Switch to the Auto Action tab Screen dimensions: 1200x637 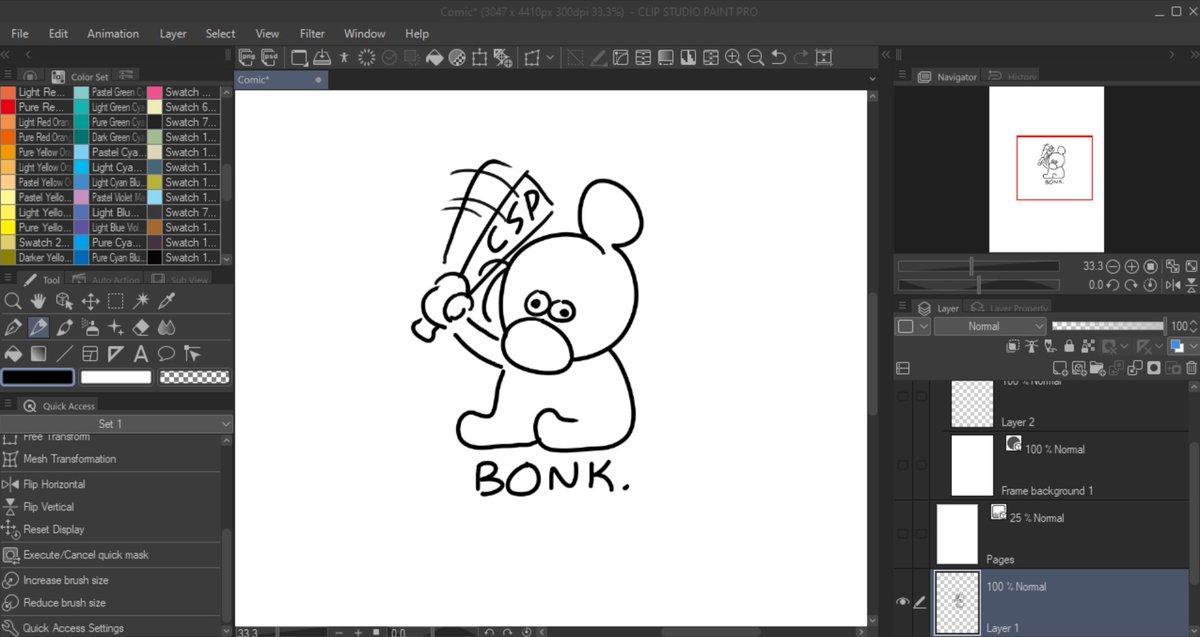tap(107, 280)
